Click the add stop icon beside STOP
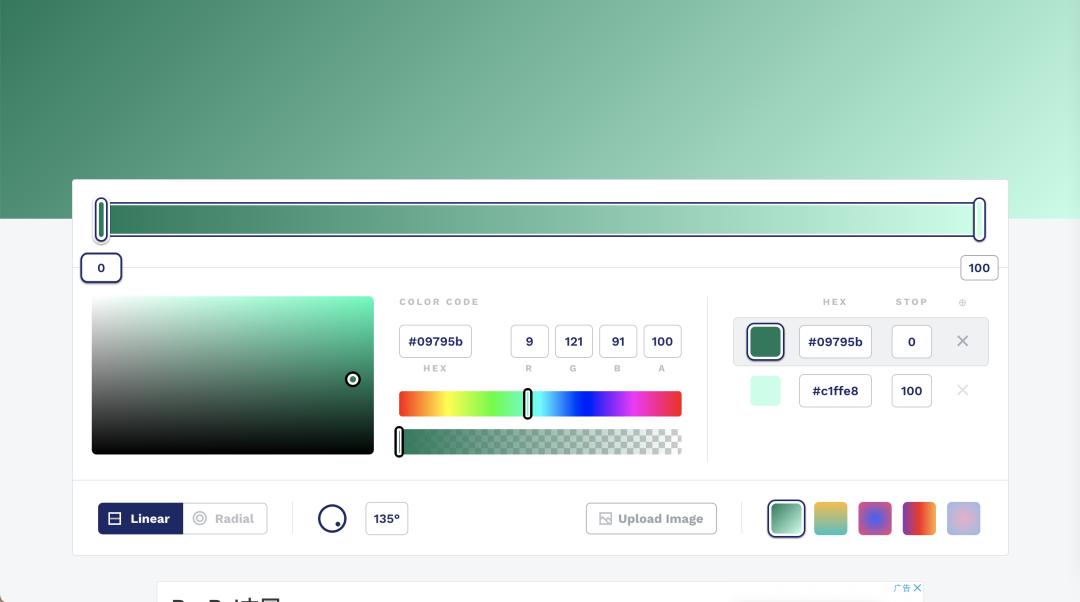 click(962, 302)
